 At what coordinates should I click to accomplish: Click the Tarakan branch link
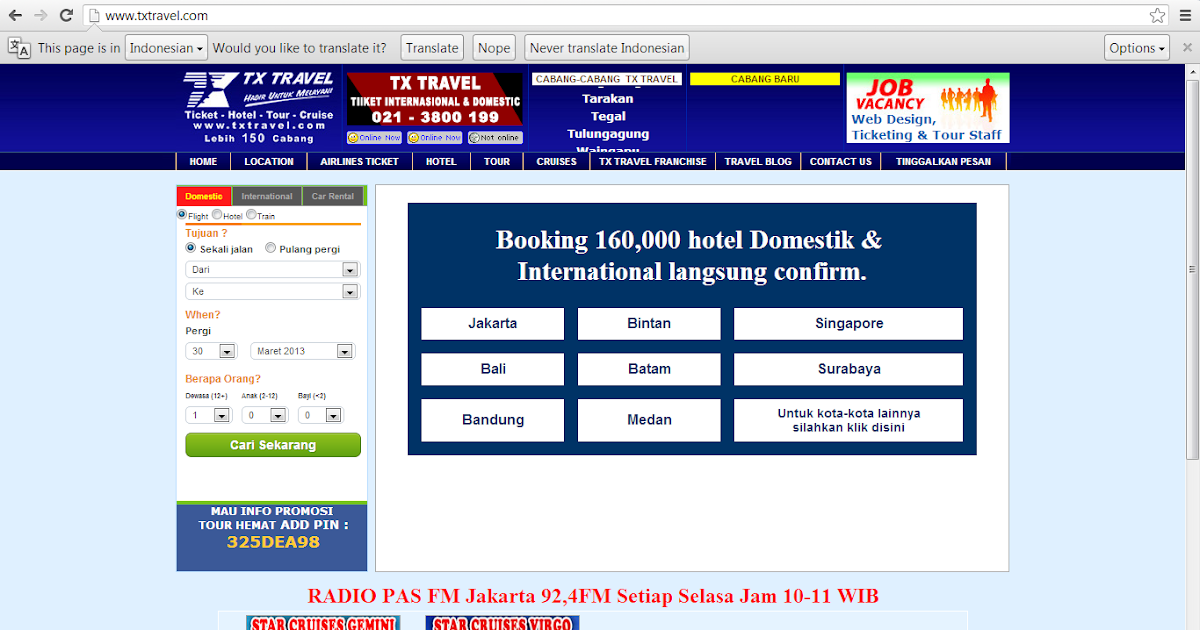click(x=608, y=99)
